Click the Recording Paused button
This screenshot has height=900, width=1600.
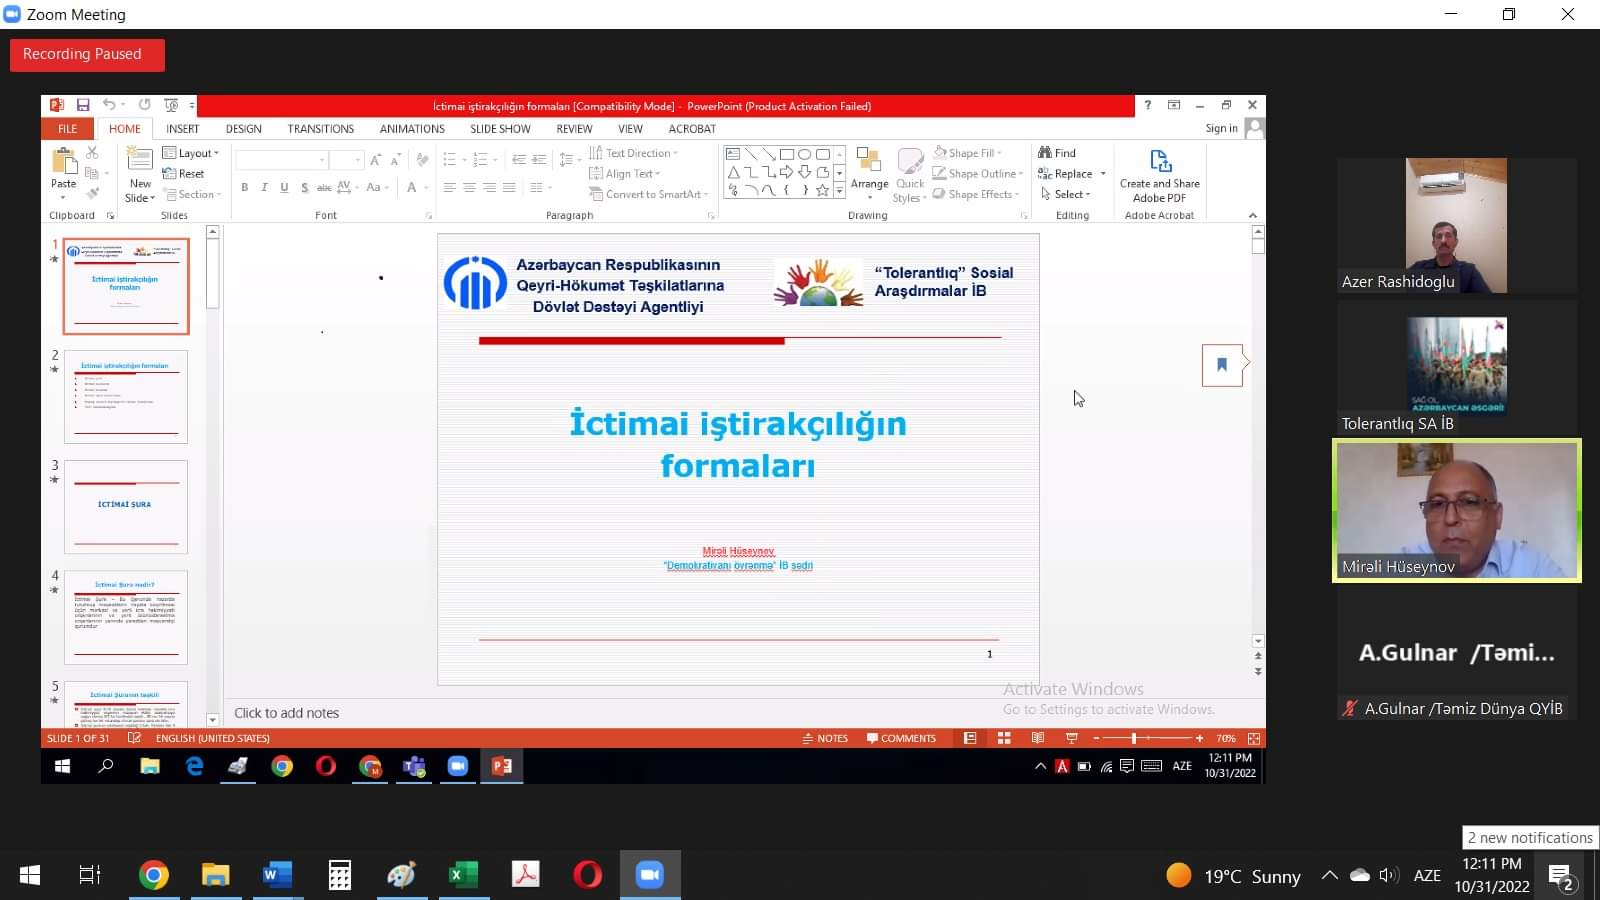87,54
